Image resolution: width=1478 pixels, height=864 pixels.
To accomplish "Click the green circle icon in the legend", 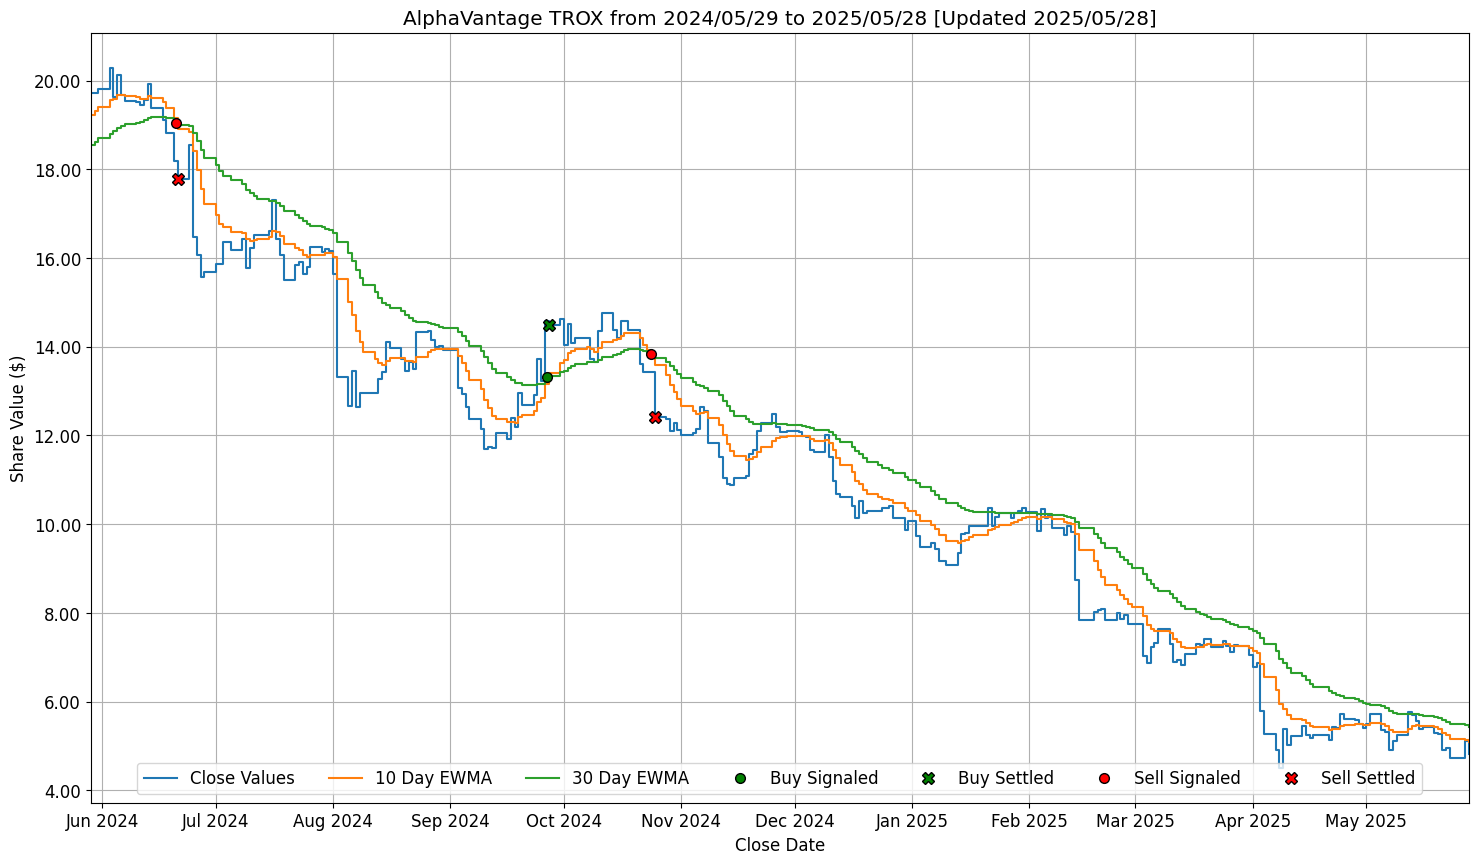I will 740,778.
